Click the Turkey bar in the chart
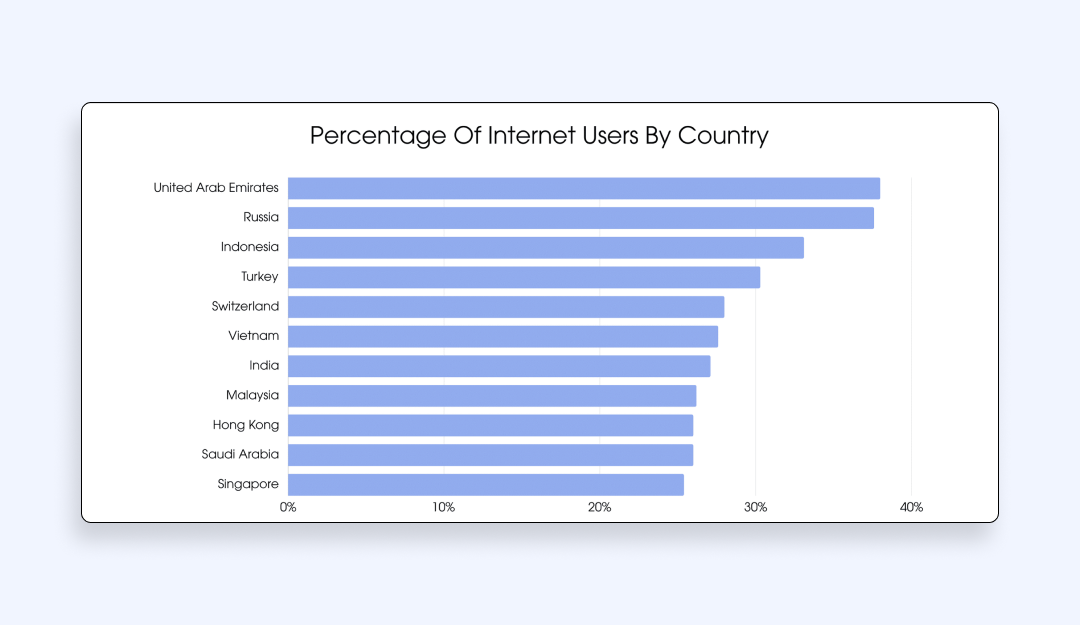1080x625 pixels. pyautogui.click(x=524, y=277)
